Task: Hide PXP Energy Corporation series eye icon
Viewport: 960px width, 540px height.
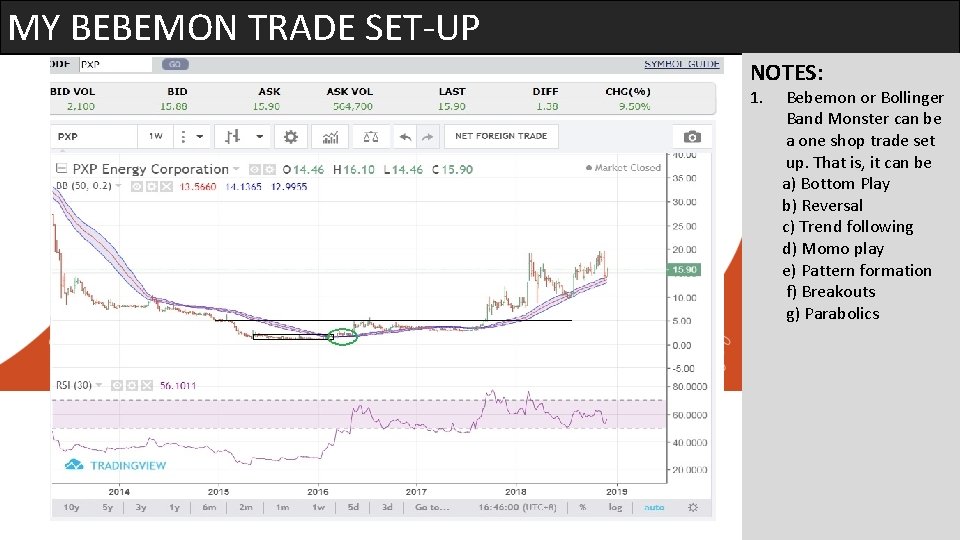Action: (254, 169)
